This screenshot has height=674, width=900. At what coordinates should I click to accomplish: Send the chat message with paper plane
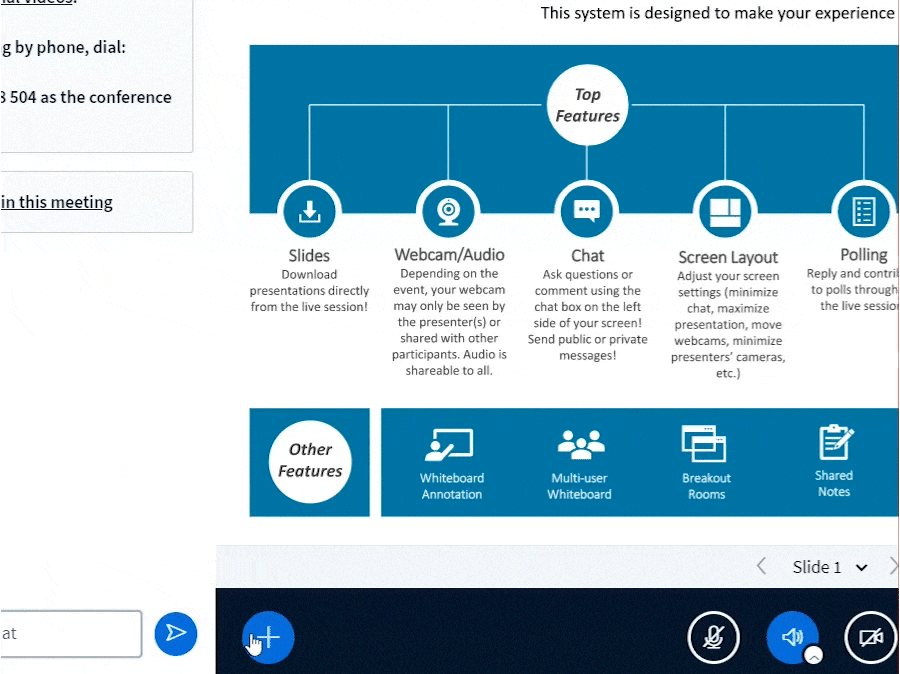(x=176, y=633)
